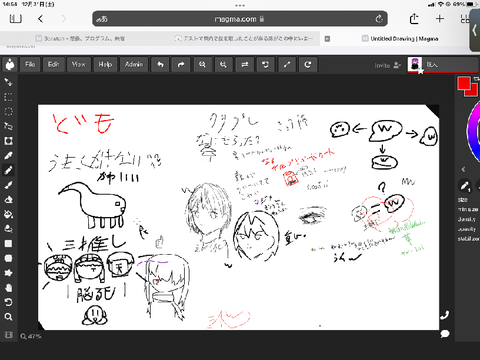Click the size brush setting label
480x360 pixels.
(x=463, y=200)
